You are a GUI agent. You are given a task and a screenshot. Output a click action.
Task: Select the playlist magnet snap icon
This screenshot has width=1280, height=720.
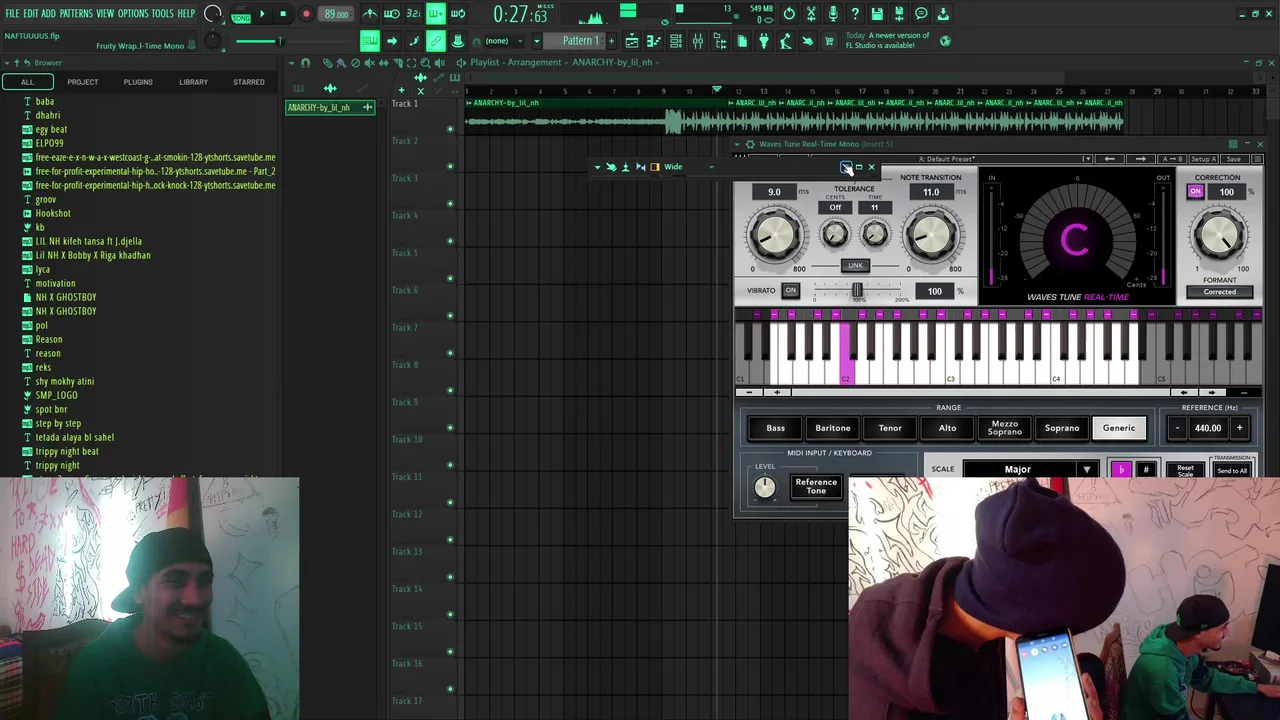point(306,63)
